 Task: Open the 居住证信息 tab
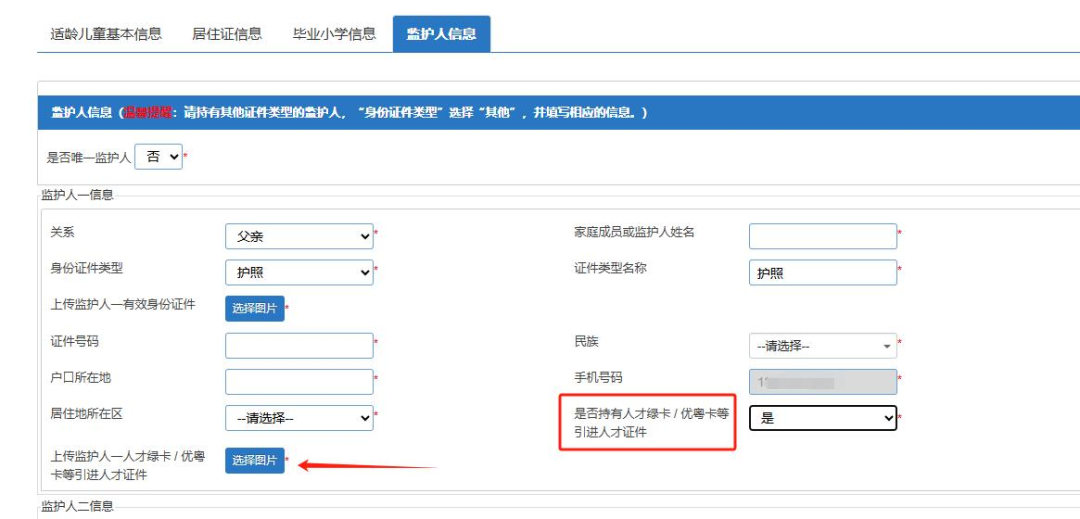227,34
